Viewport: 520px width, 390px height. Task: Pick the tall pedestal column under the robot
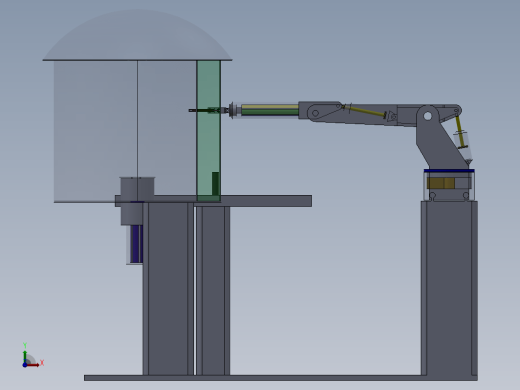click(449, 288)
